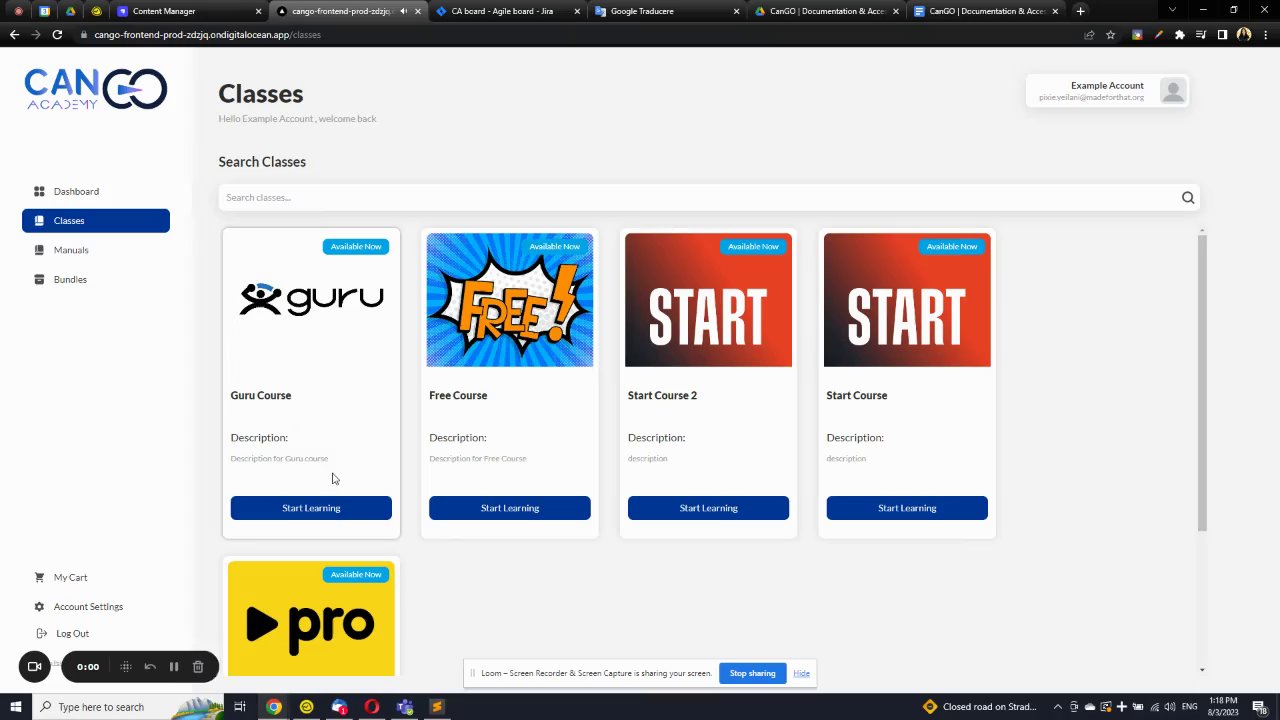Click the Manuals book icon
1280x720 pixels.
click(x=39, y=250)
